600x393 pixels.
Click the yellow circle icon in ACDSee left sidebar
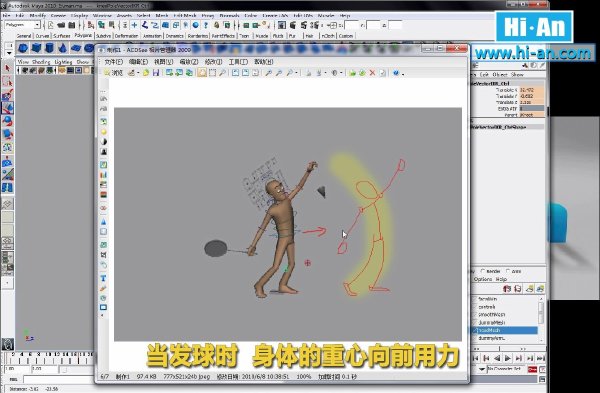click(x=103, y=132)
